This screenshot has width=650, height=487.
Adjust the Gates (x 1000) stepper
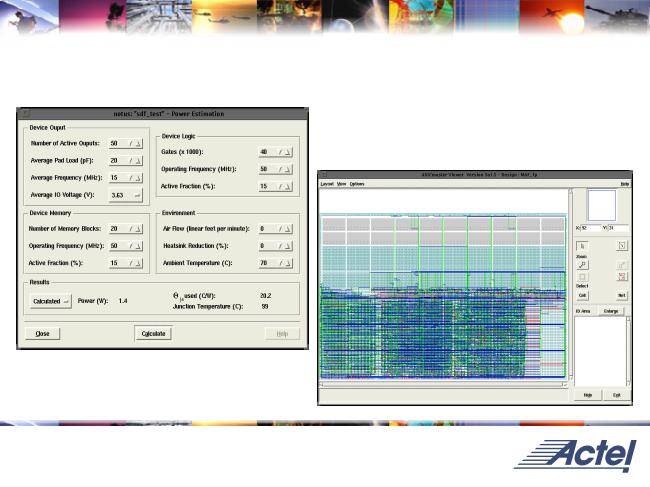[285, 153]
